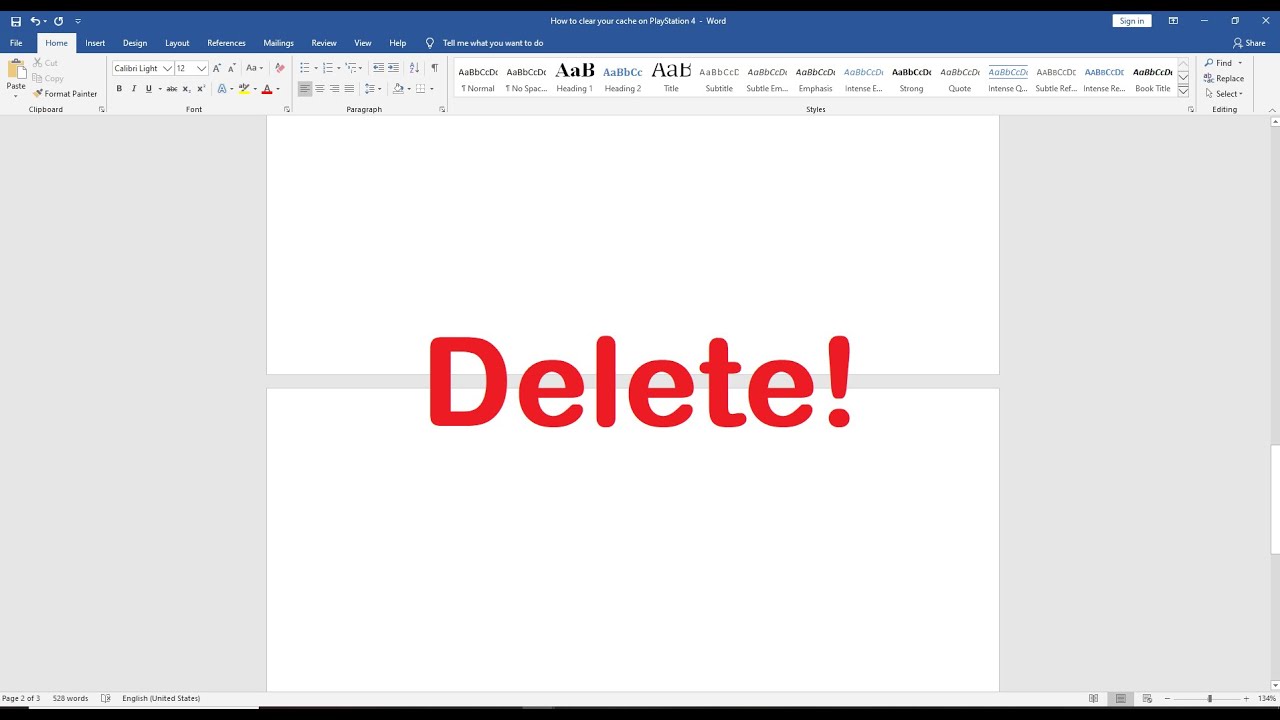Open the font size dropdown

click(x=201, y=68)
